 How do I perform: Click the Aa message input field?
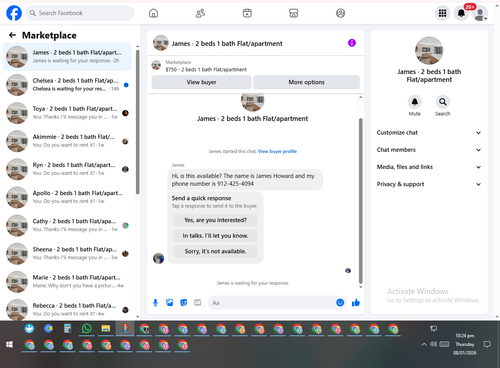(272, 303)
